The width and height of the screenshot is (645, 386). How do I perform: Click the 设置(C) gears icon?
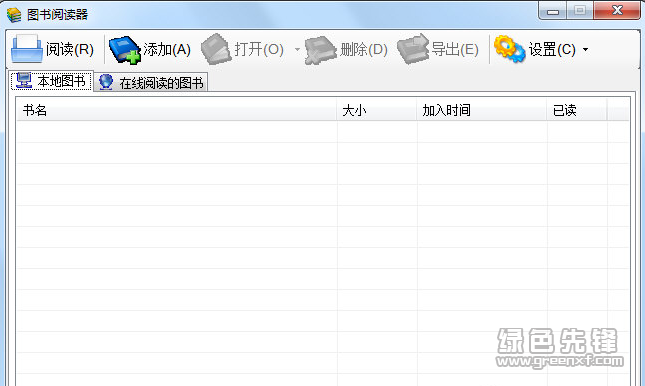[510, 49]
